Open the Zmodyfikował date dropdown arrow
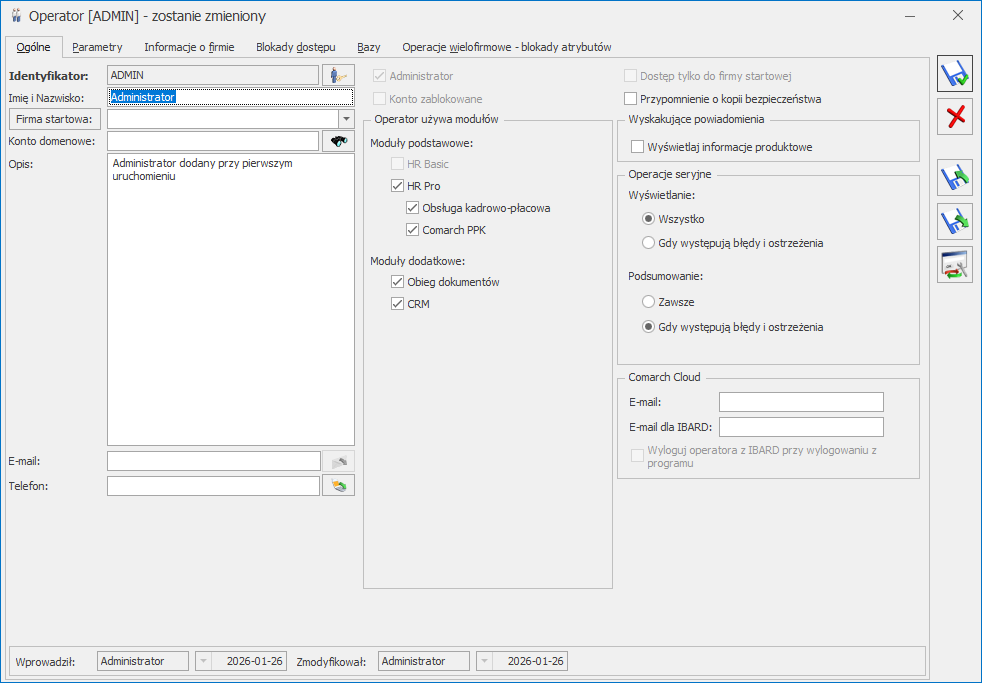 484,661
